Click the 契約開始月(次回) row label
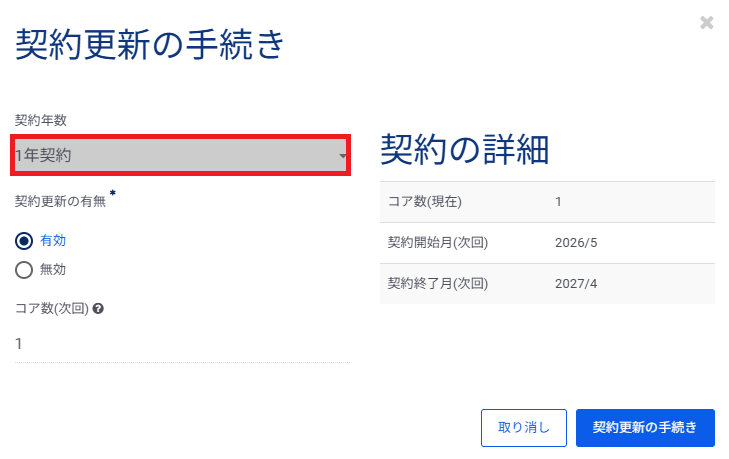 tap(437, 243)
